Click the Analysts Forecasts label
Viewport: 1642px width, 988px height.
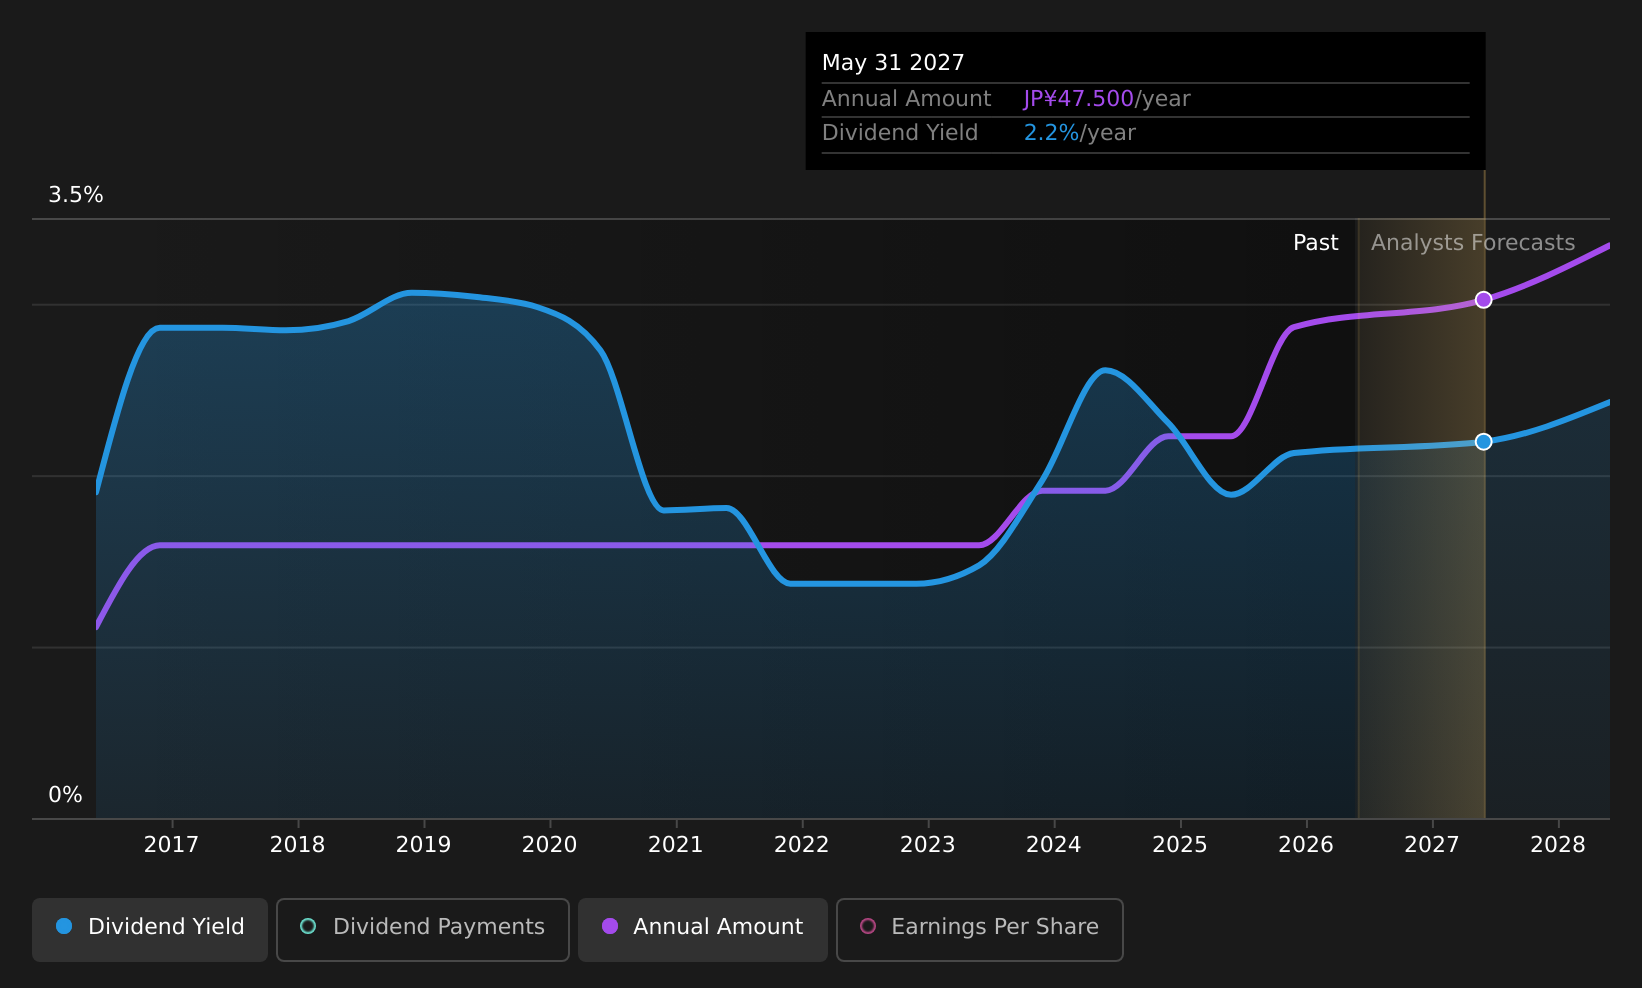tap(1472, 243)
